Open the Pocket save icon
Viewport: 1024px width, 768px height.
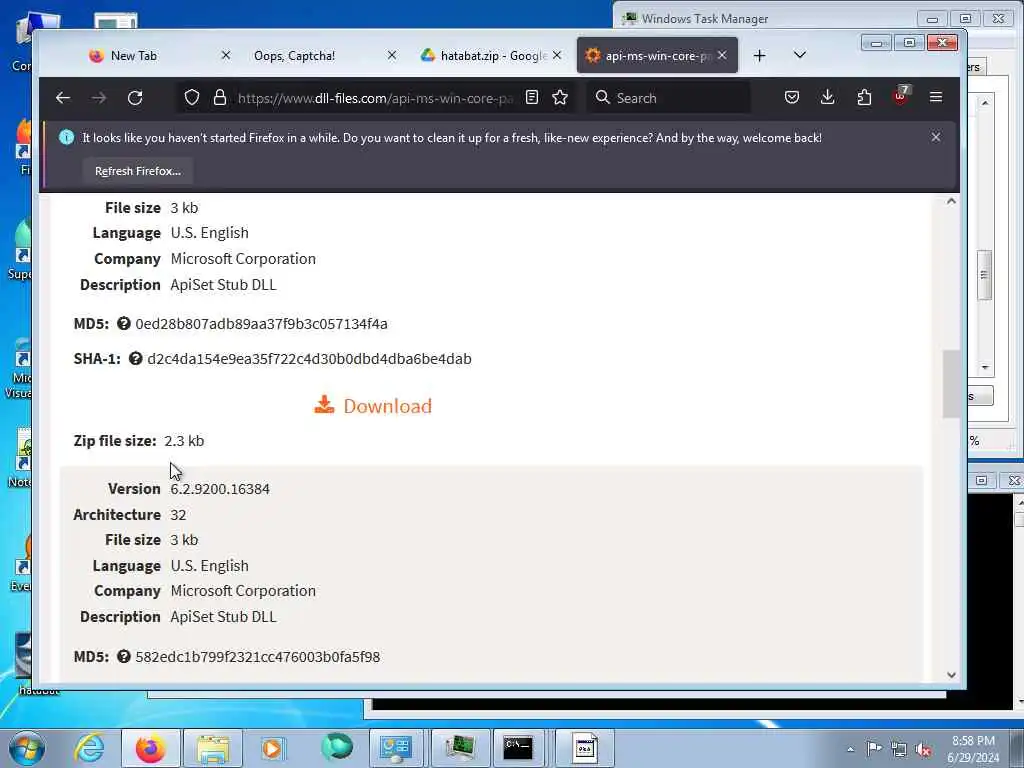792,97
